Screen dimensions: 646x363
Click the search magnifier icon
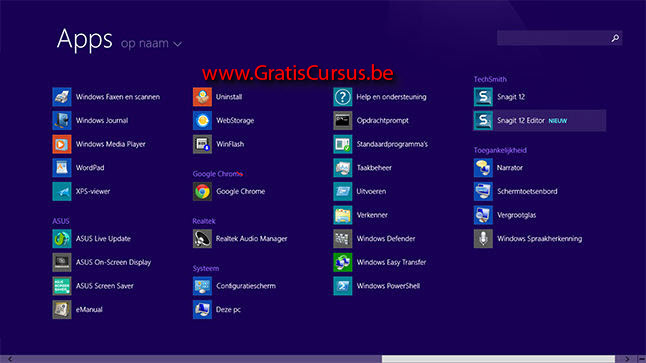615,38
